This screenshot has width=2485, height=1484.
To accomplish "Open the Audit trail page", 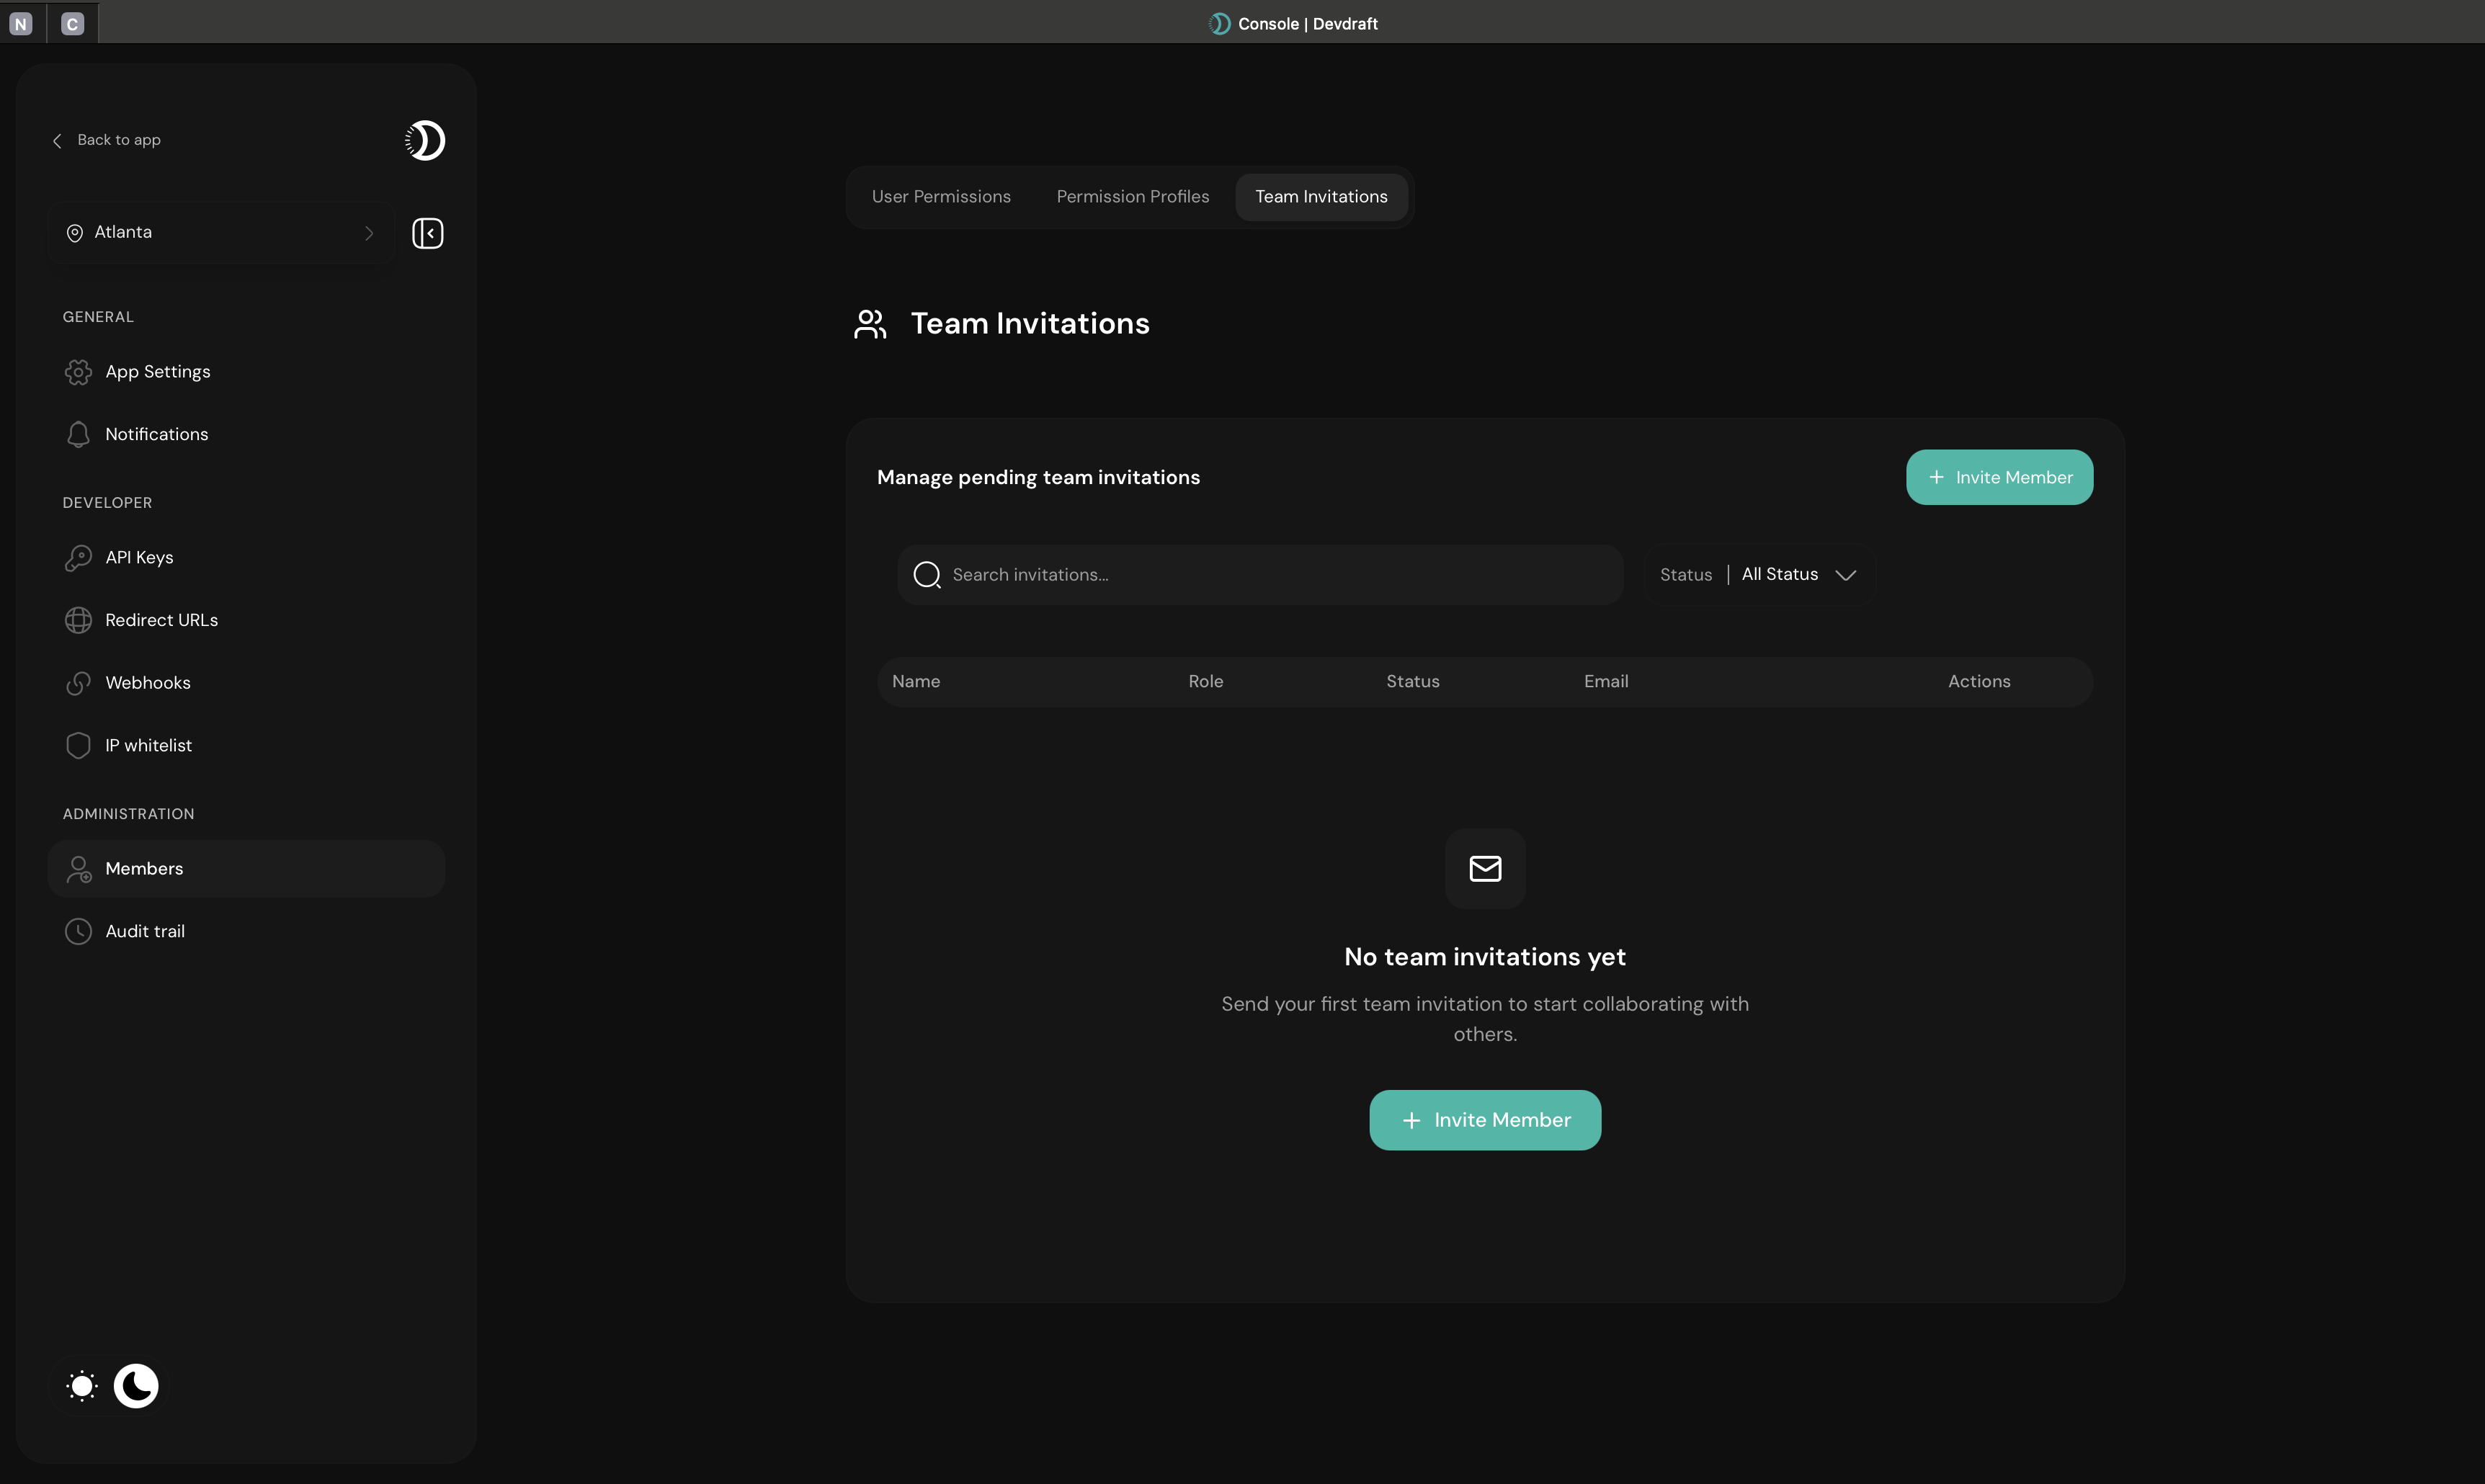I will [145, 931].
